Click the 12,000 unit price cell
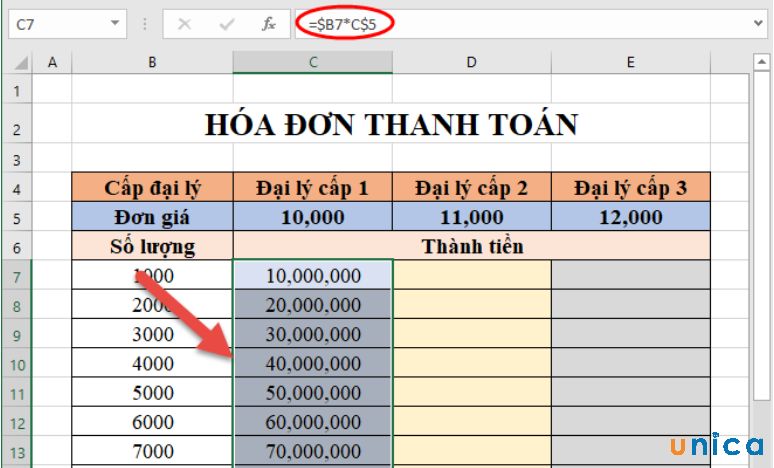Viewport: 774px width, 468px height. (x=630, y=217)
